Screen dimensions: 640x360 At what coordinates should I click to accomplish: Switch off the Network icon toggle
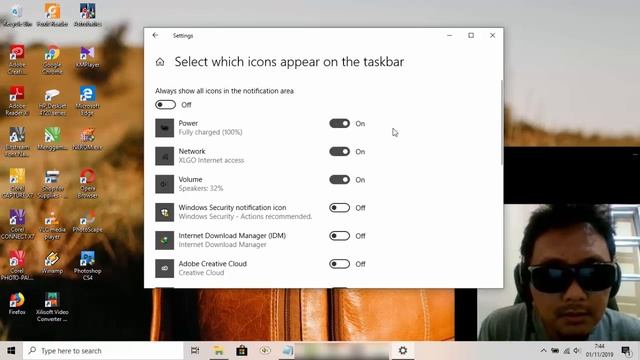click(340, 151)
